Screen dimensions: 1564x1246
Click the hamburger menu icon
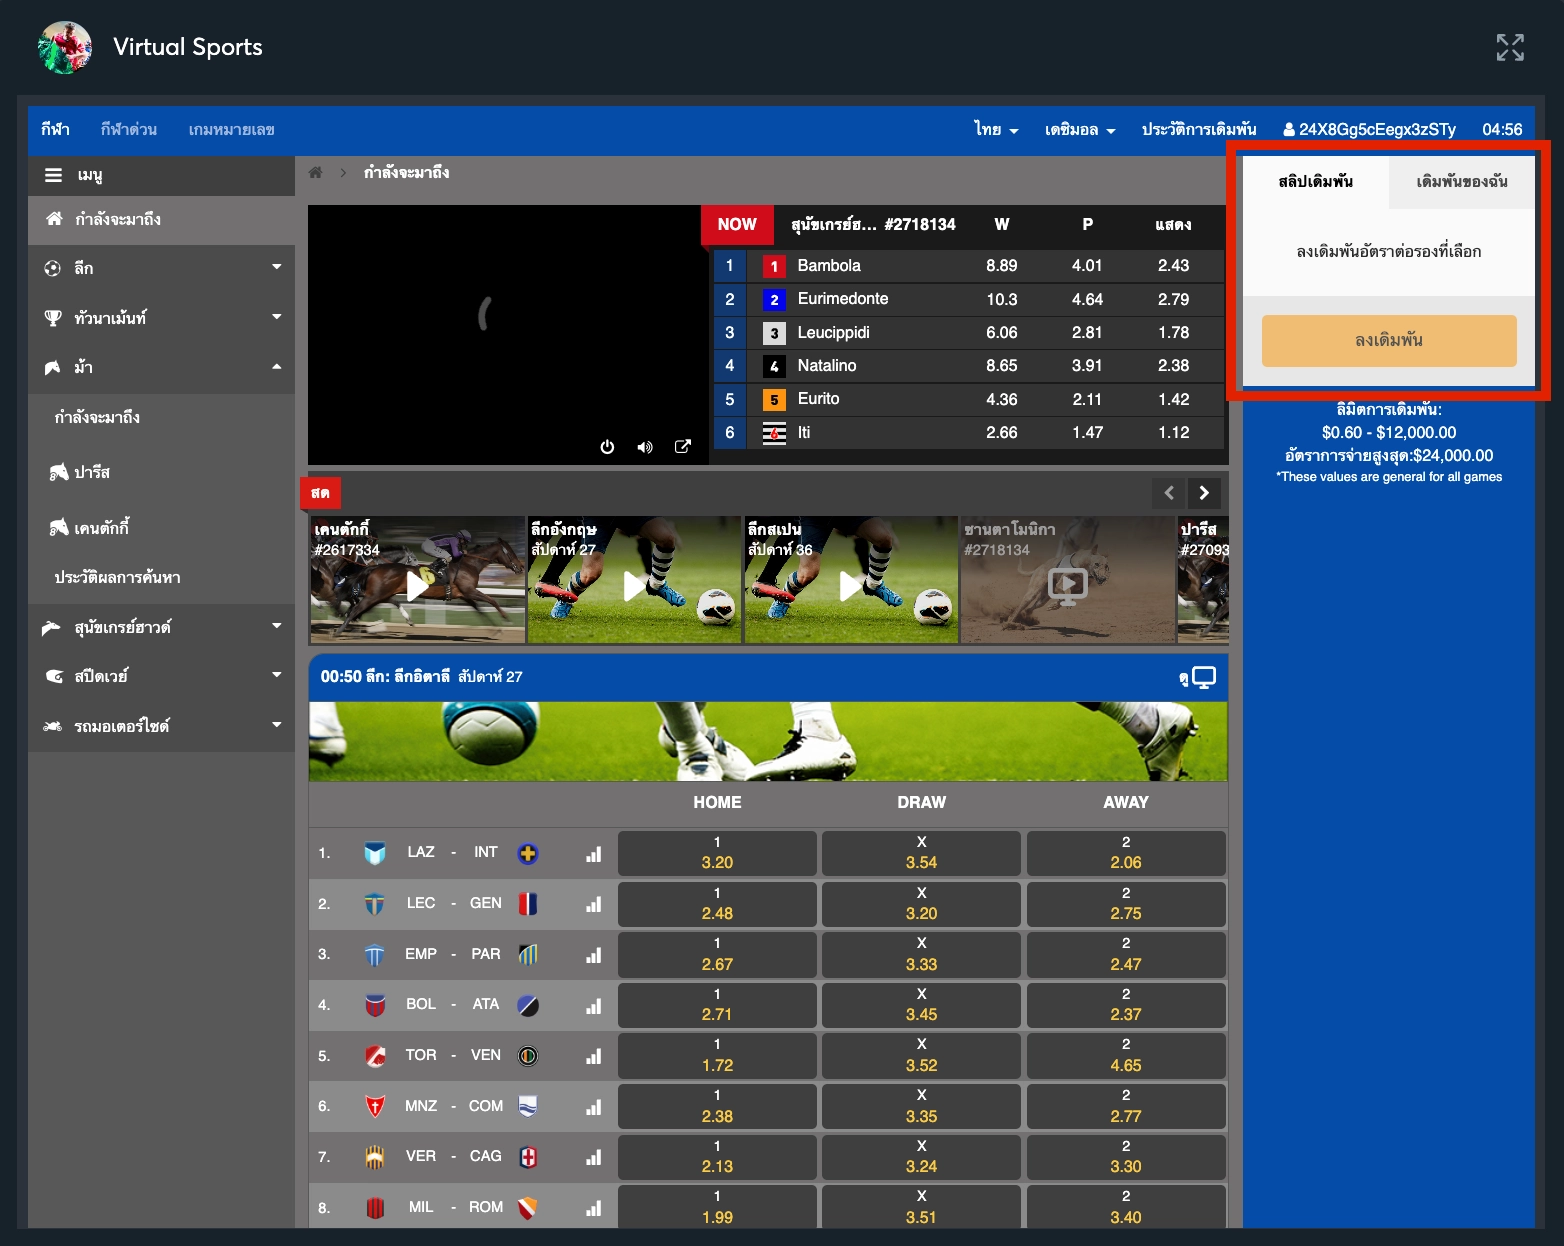tap(53, 175)
